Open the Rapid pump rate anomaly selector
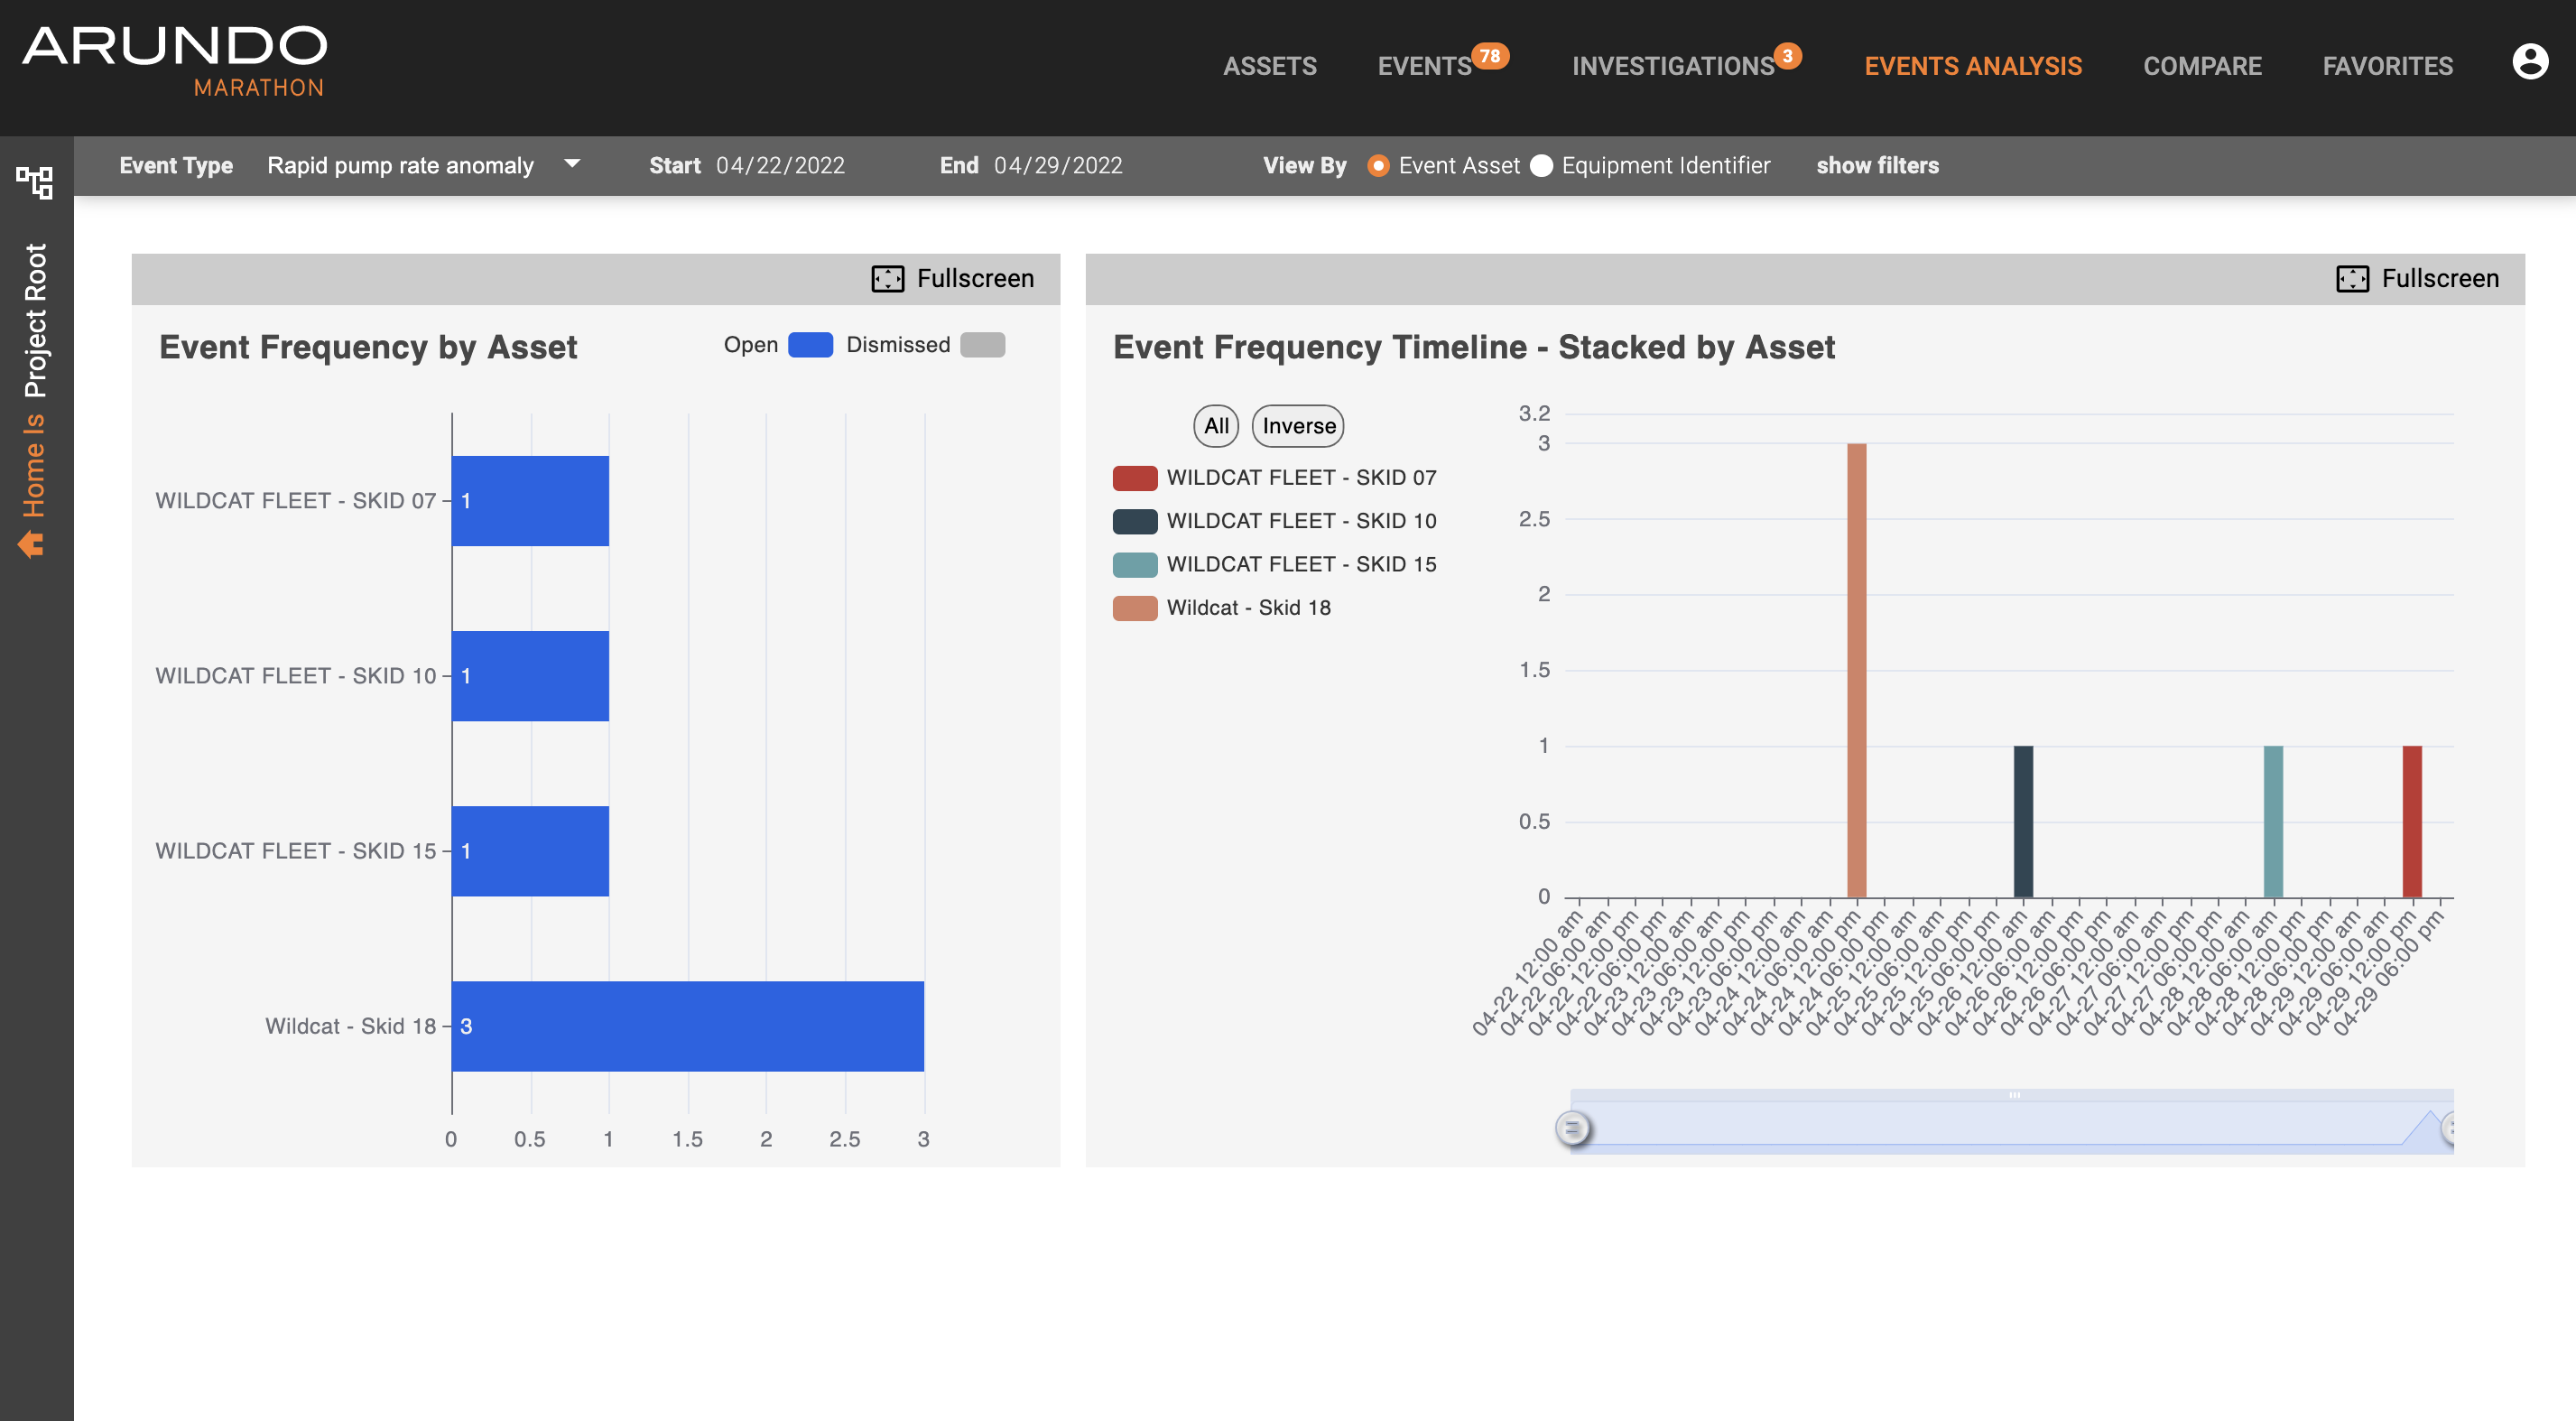 (x=400, y=166)
